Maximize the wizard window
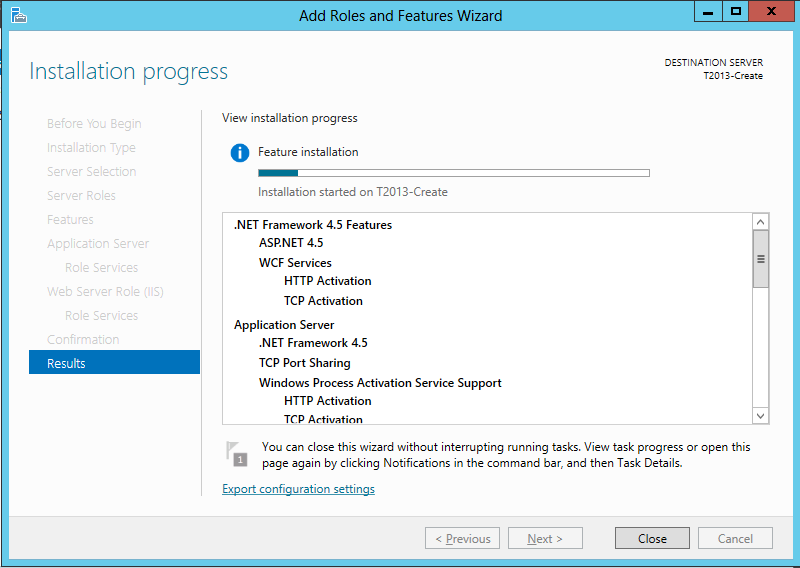Image resolution: width=800 pixels, height=568 pixels. click(x=736, y=11)
